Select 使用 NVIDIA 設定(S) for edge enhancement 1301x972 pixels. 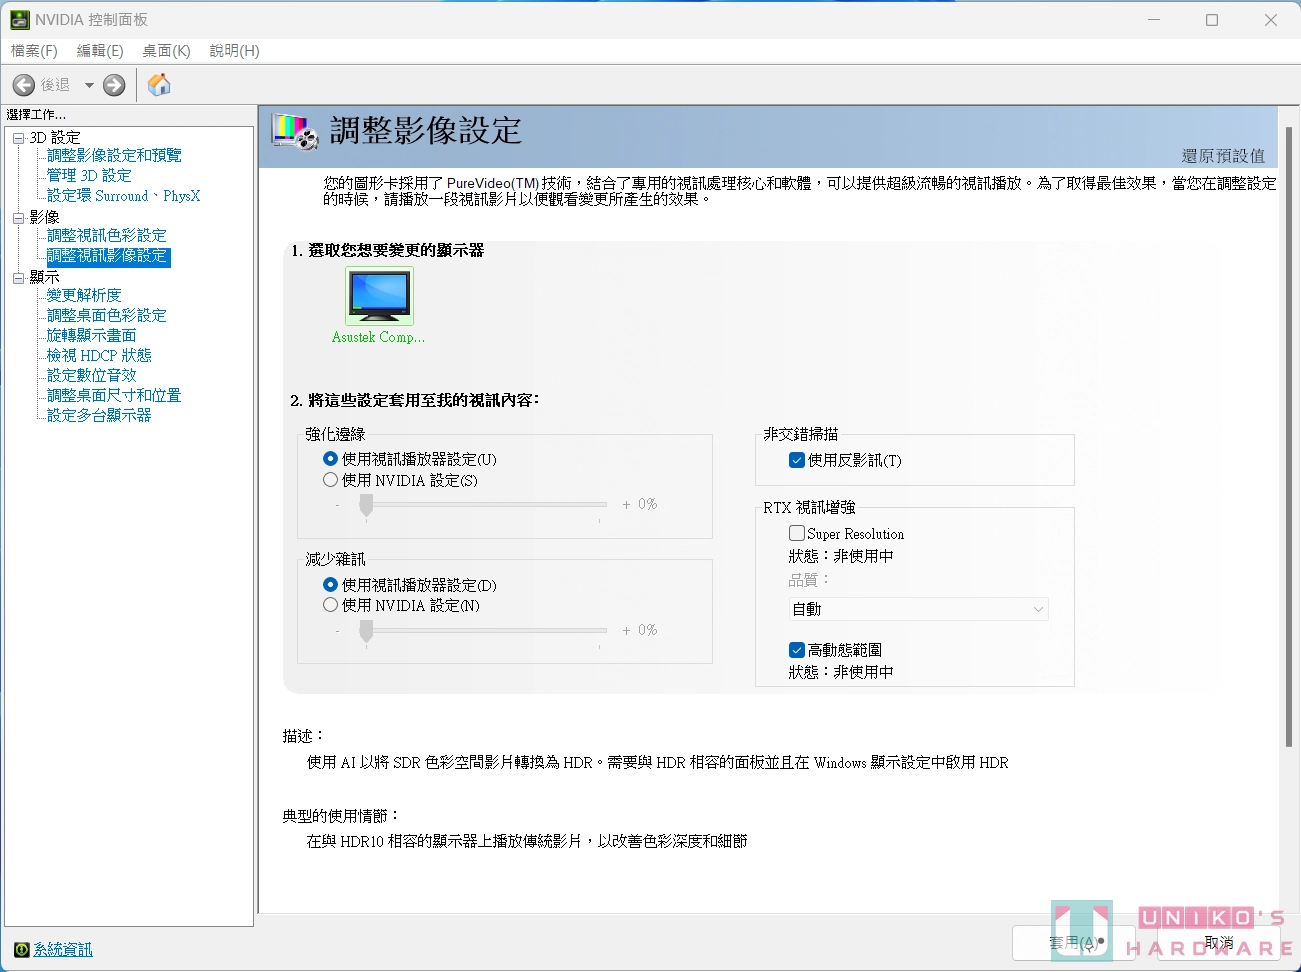pyautogui.click(x=330, y=480)
